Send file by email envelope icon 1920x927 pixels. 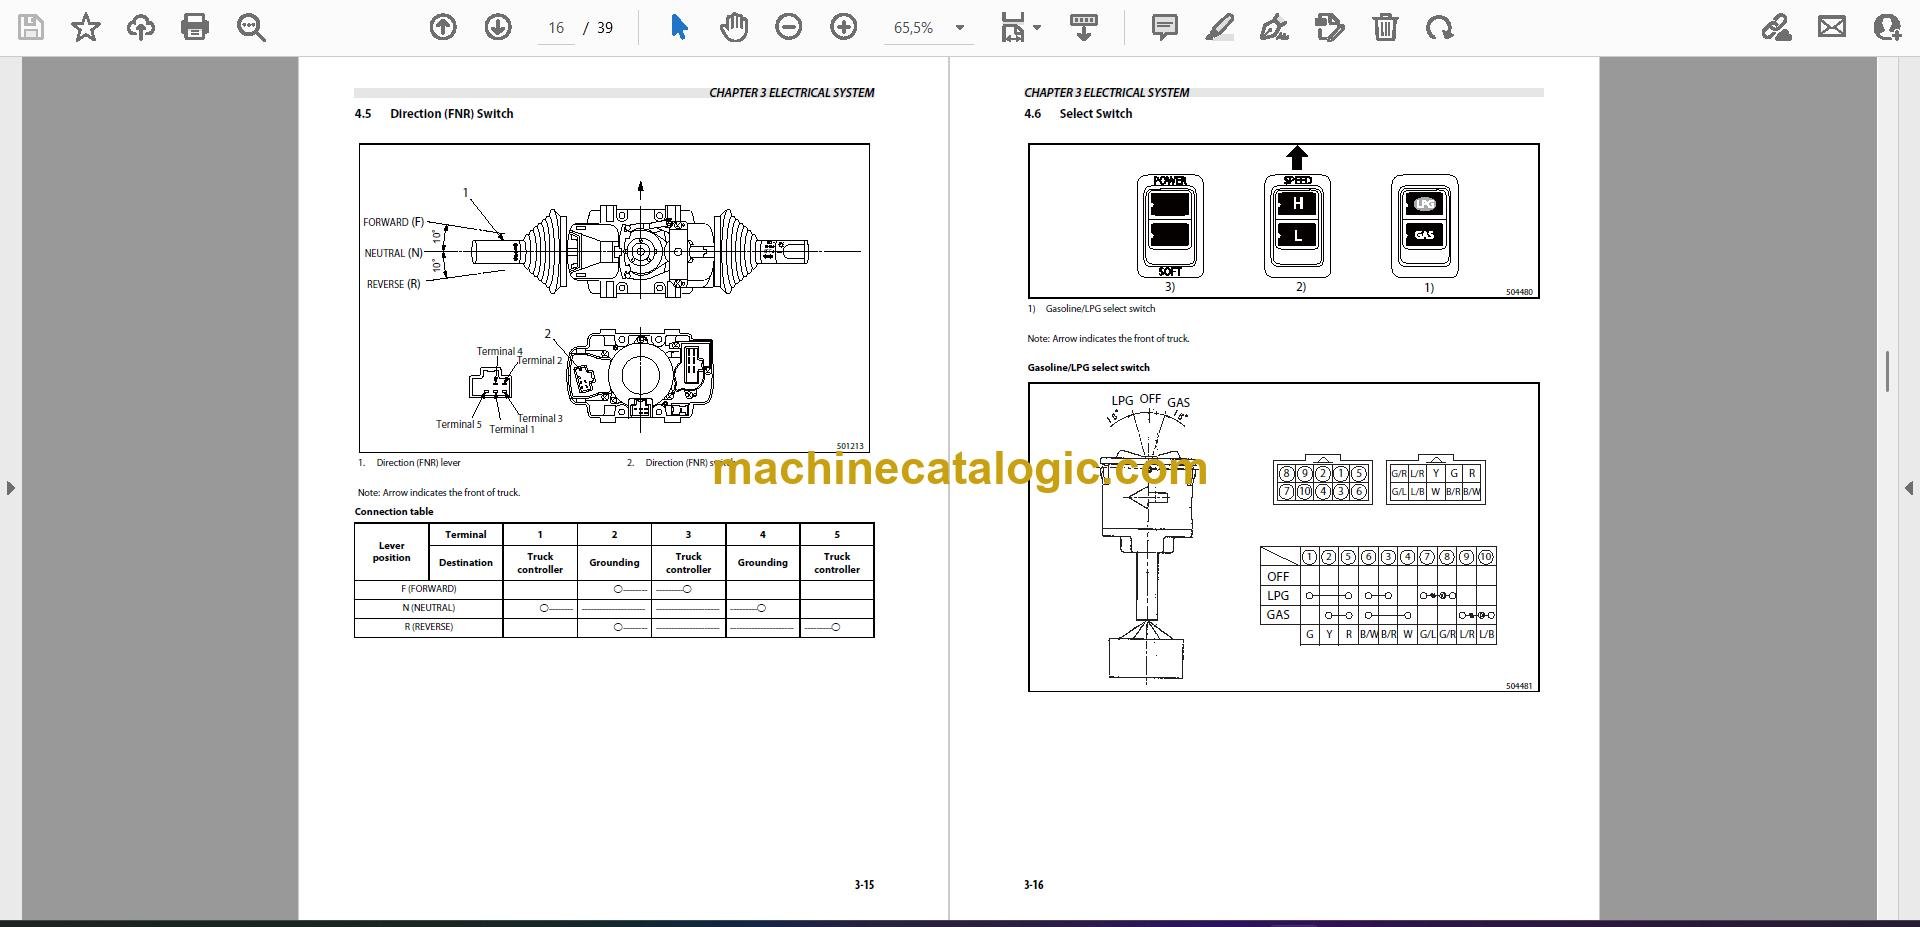tap(1832, 27)
